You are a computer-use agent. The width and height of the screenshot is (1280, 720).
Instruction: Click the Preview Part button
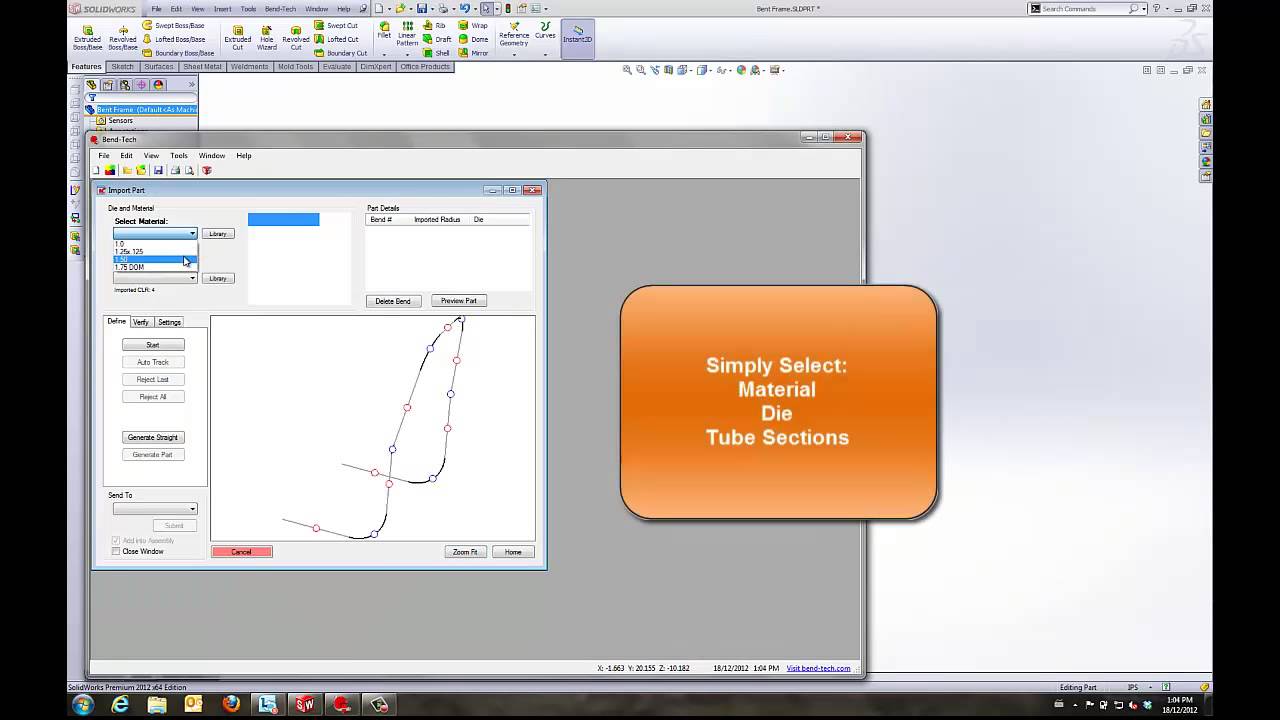(x=459, y=301)
